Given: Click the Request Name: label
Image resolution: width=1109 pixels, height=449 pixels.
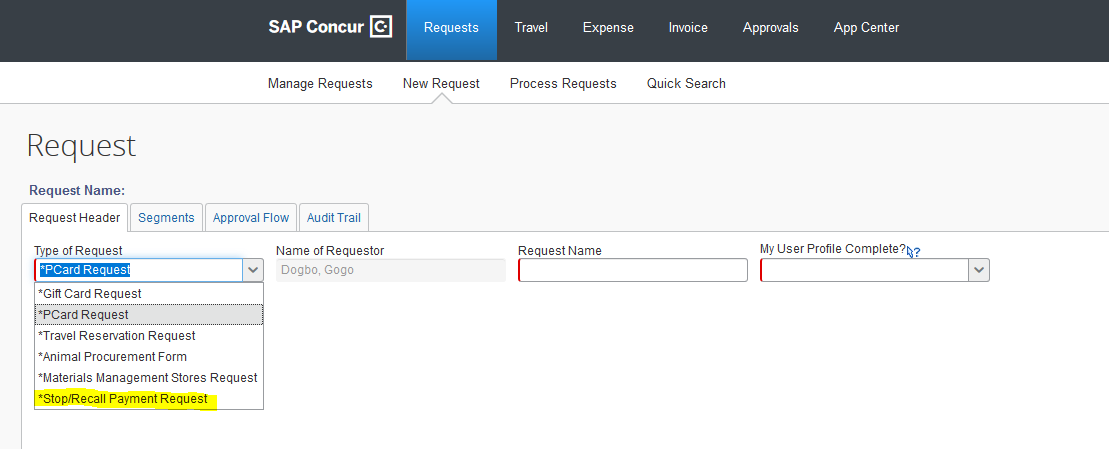Looking at the screenshot, I should pos(77,191).
